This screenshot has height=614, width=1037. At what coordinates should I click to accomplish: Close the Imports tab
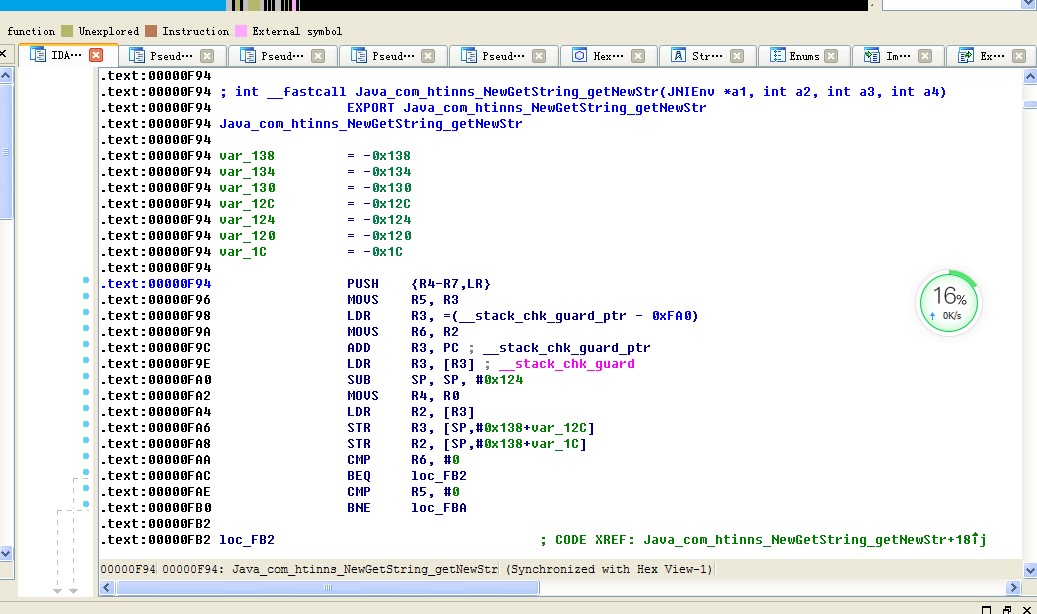(x=925, y=56)
